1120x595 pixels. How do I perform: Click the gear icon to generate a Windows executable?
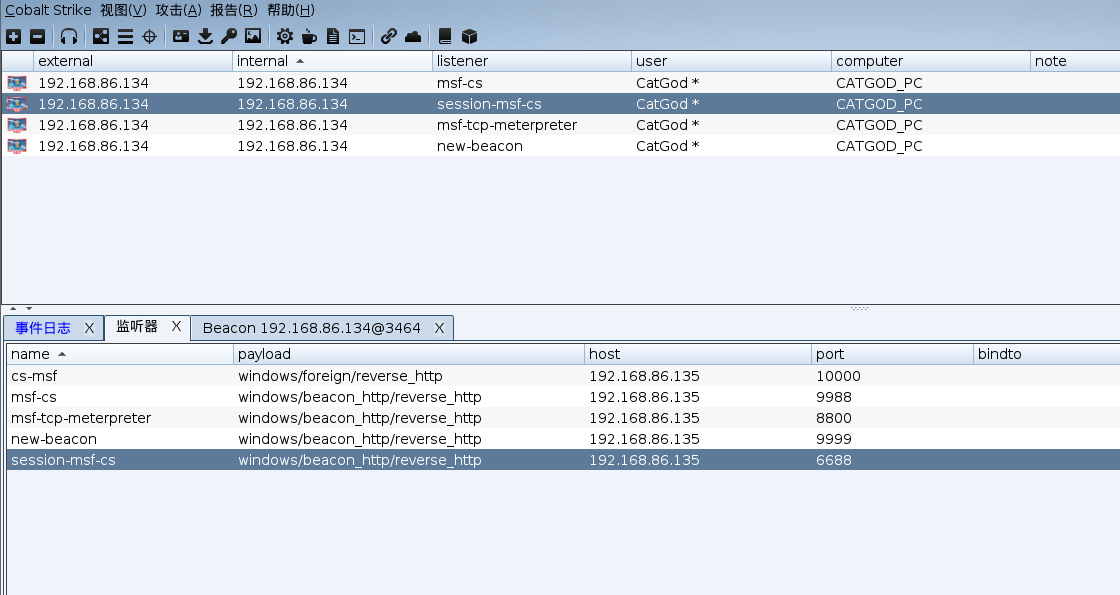point(285,36)
